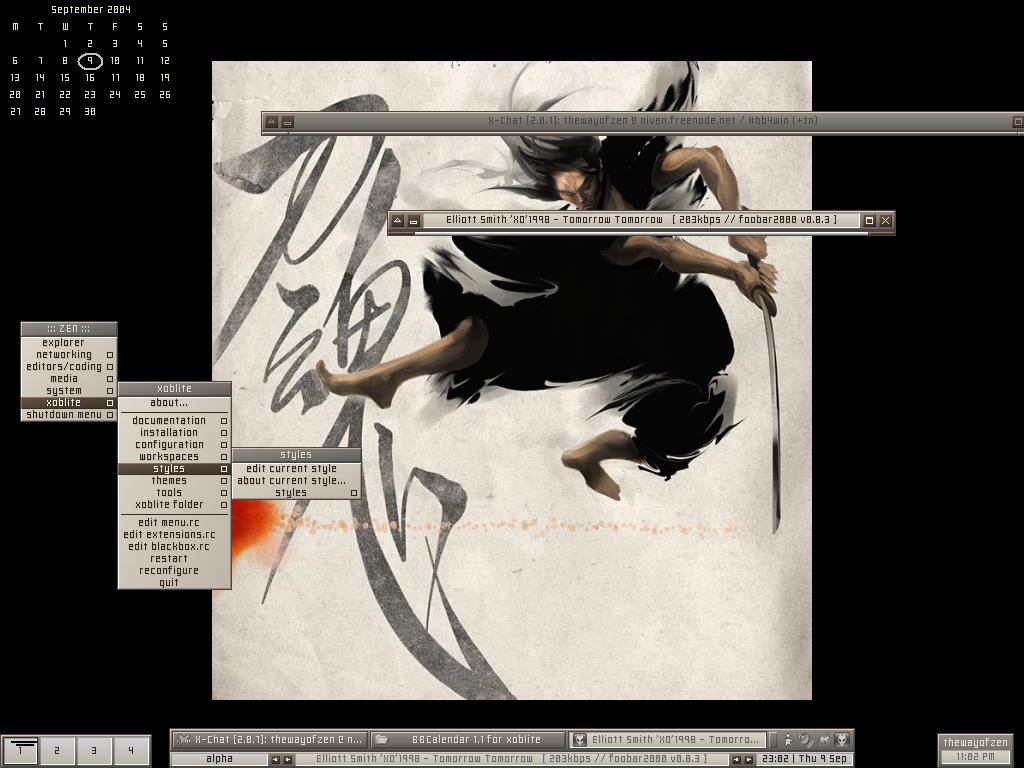
Task: Activate the X-Chat task in the taskbar
Action: click(x=270, y=740)
